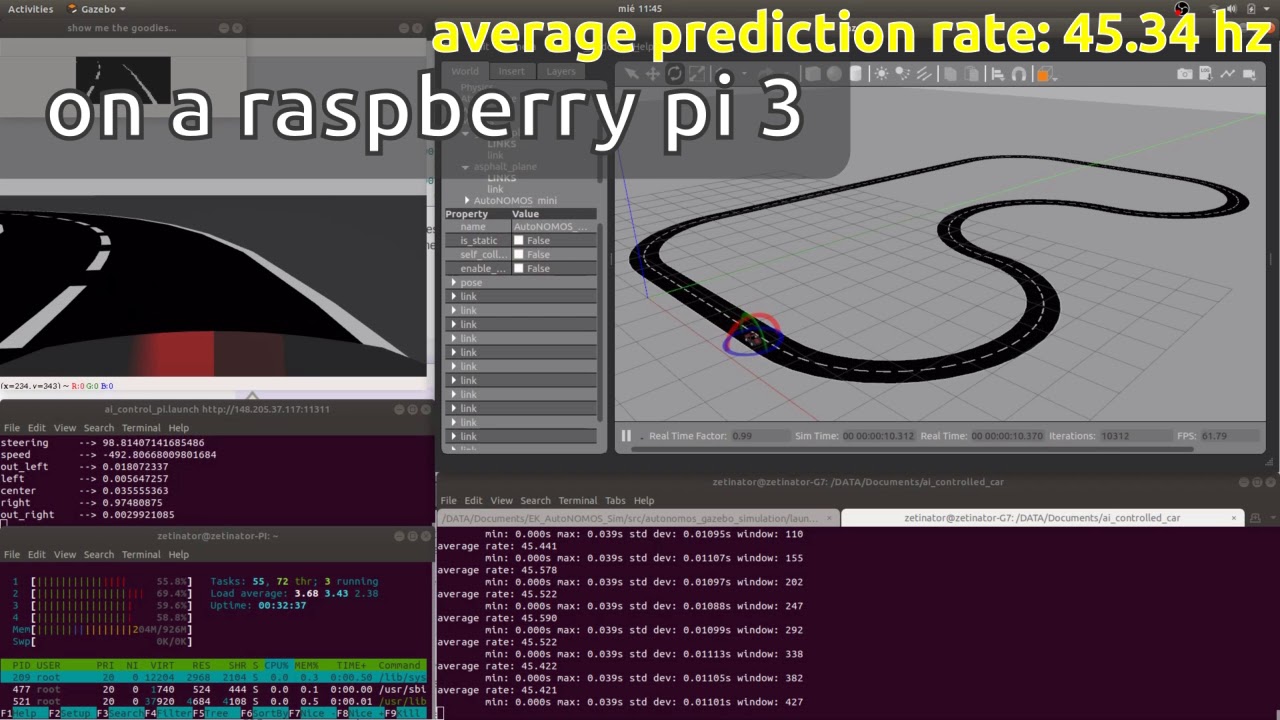This screenshot has height=720, width=1280.
Task: Click the F9 Kill button in htop
Action: (x=404, y=713)
